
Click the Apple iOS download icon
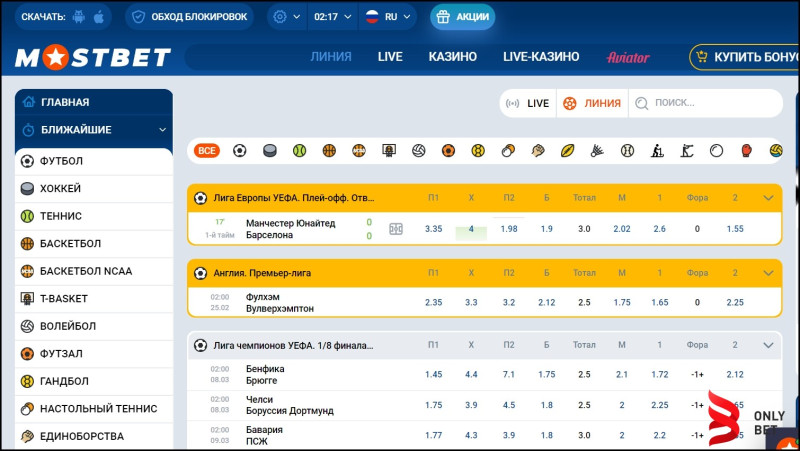pos(98,17)
